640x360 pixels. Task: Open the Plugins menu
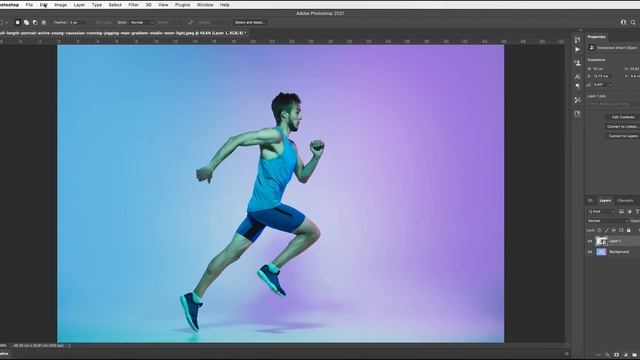(x=182, y=5)
